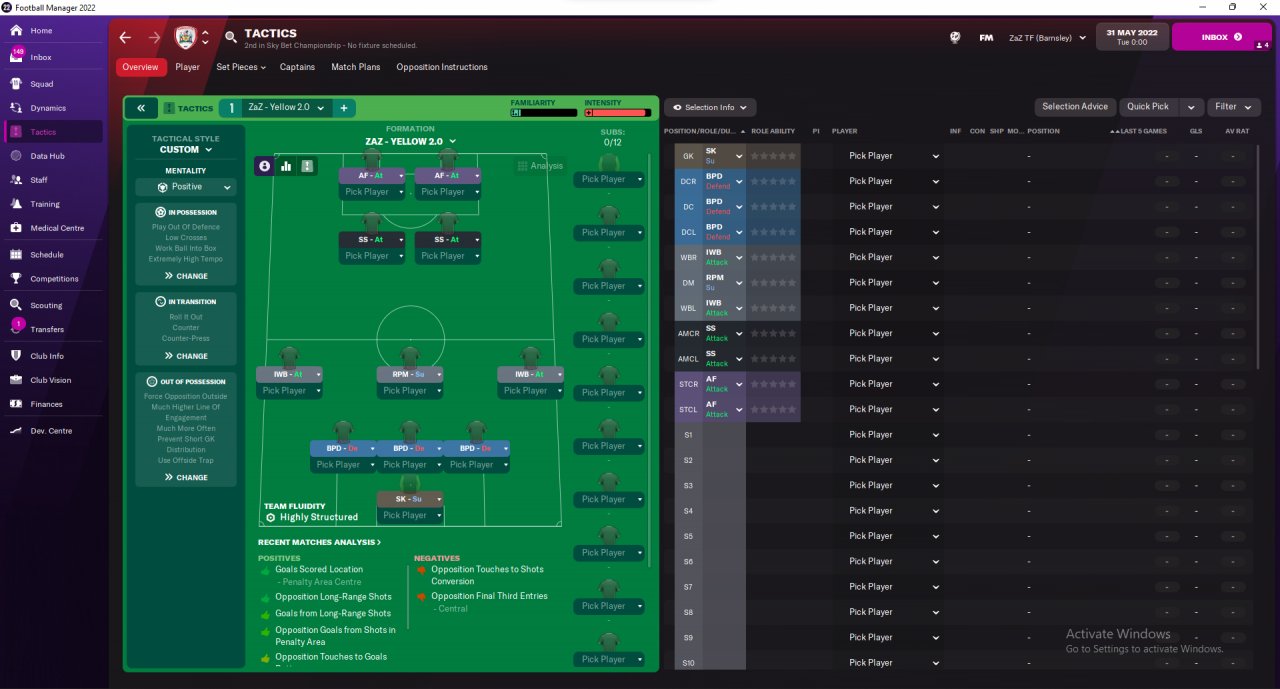Open the SK - Su goalkeeper role dropdown

click(409, 499)
